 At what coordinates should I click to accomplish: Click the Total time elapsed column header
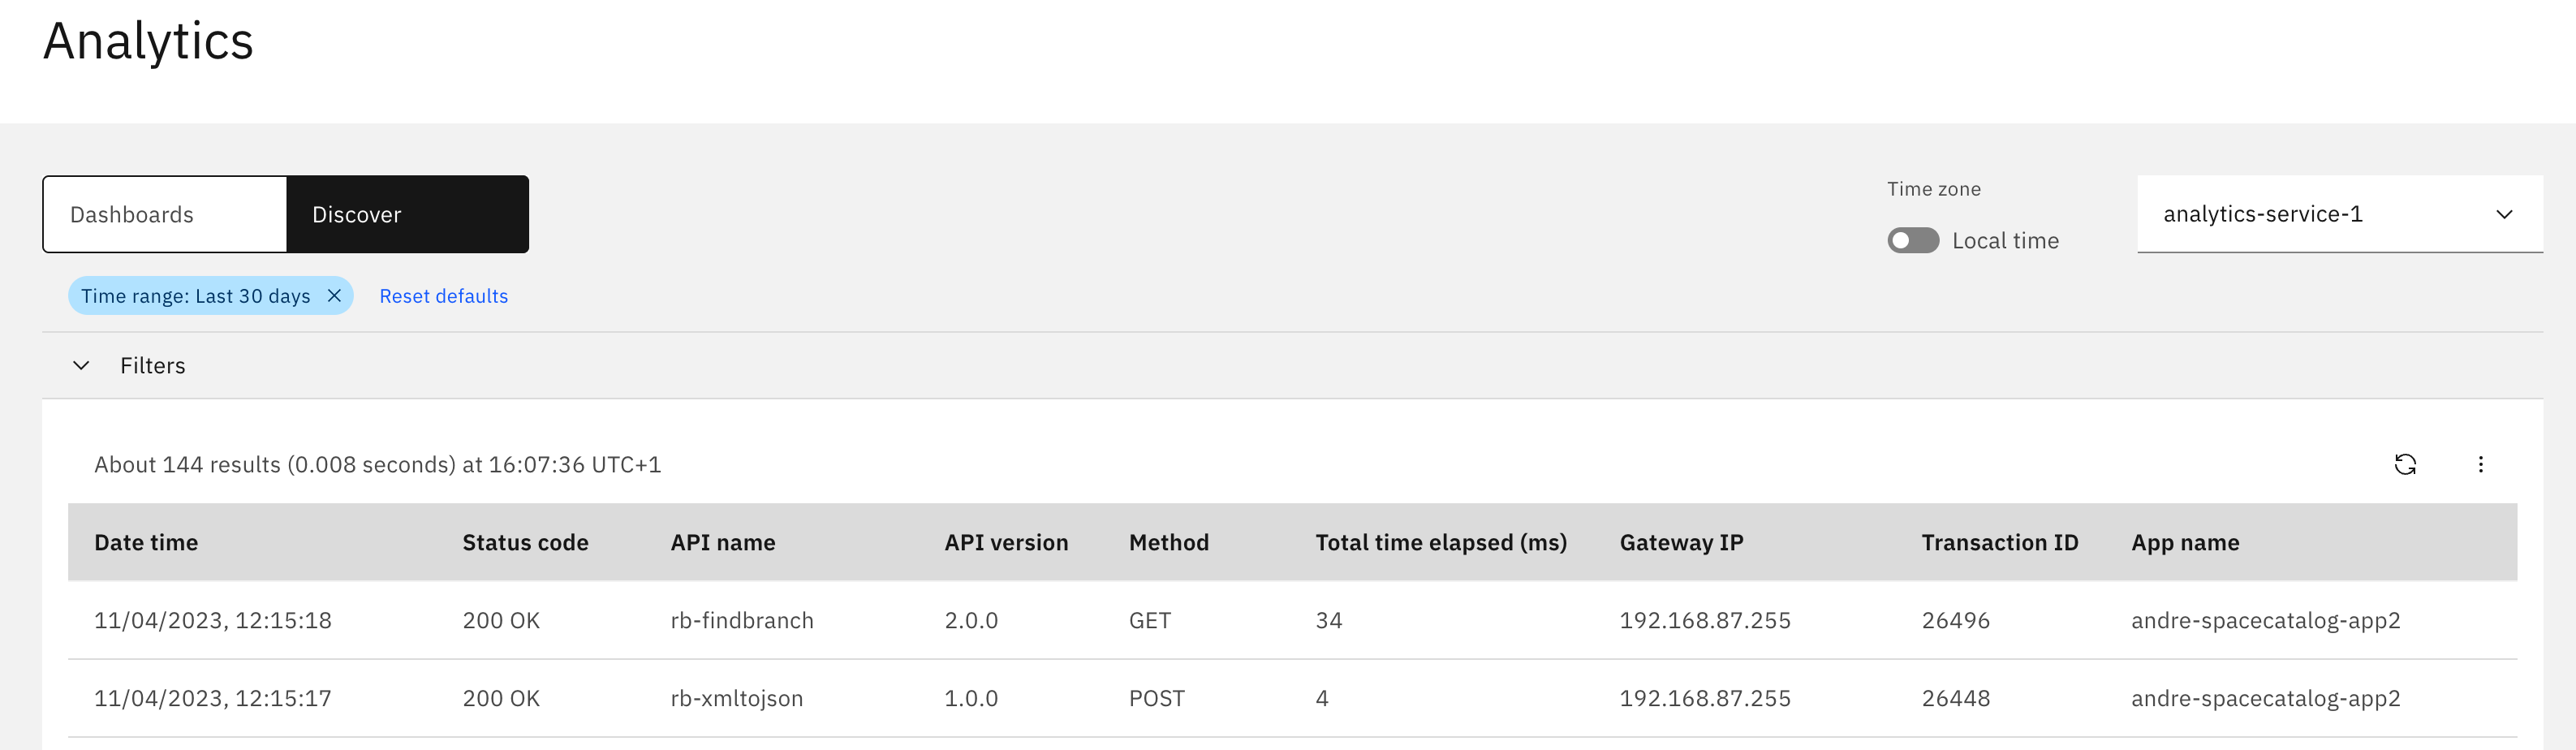tap(1440, 542)
